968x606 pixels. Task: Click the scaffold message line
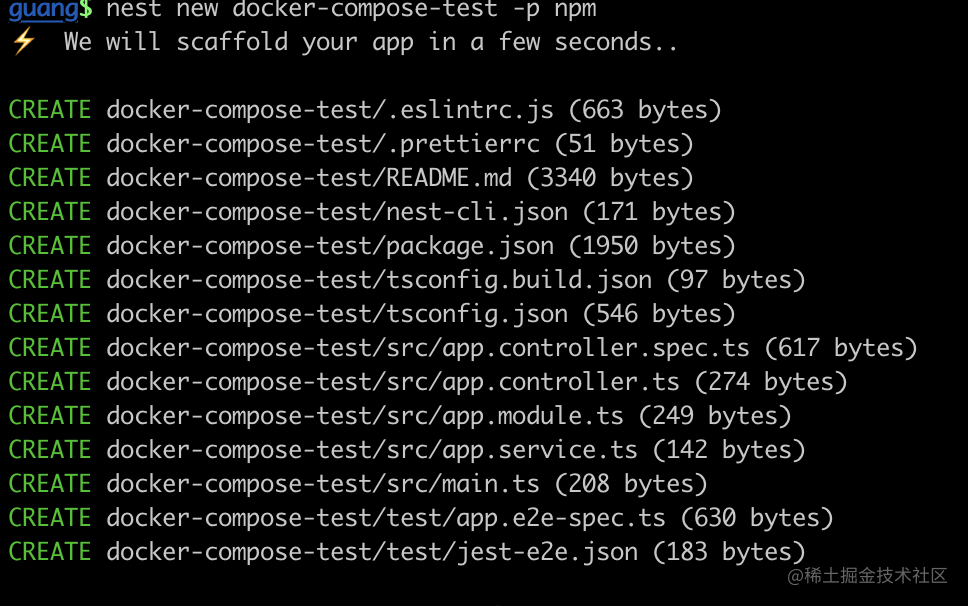click(x=370, y=42)
